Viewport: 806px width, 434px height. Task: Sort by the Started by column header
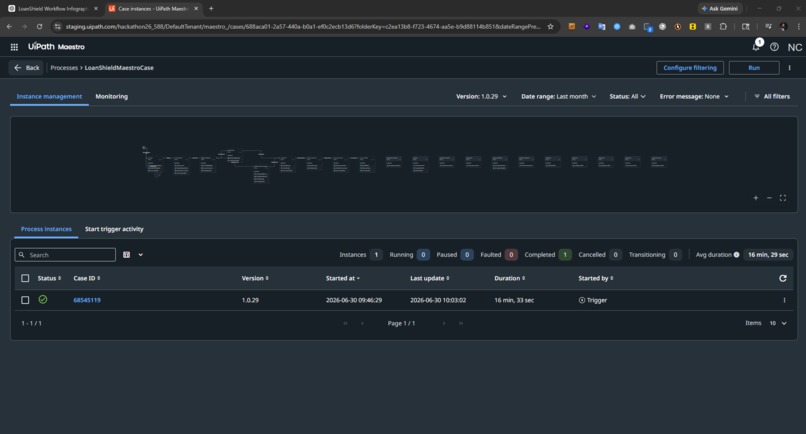pos(596,278)
